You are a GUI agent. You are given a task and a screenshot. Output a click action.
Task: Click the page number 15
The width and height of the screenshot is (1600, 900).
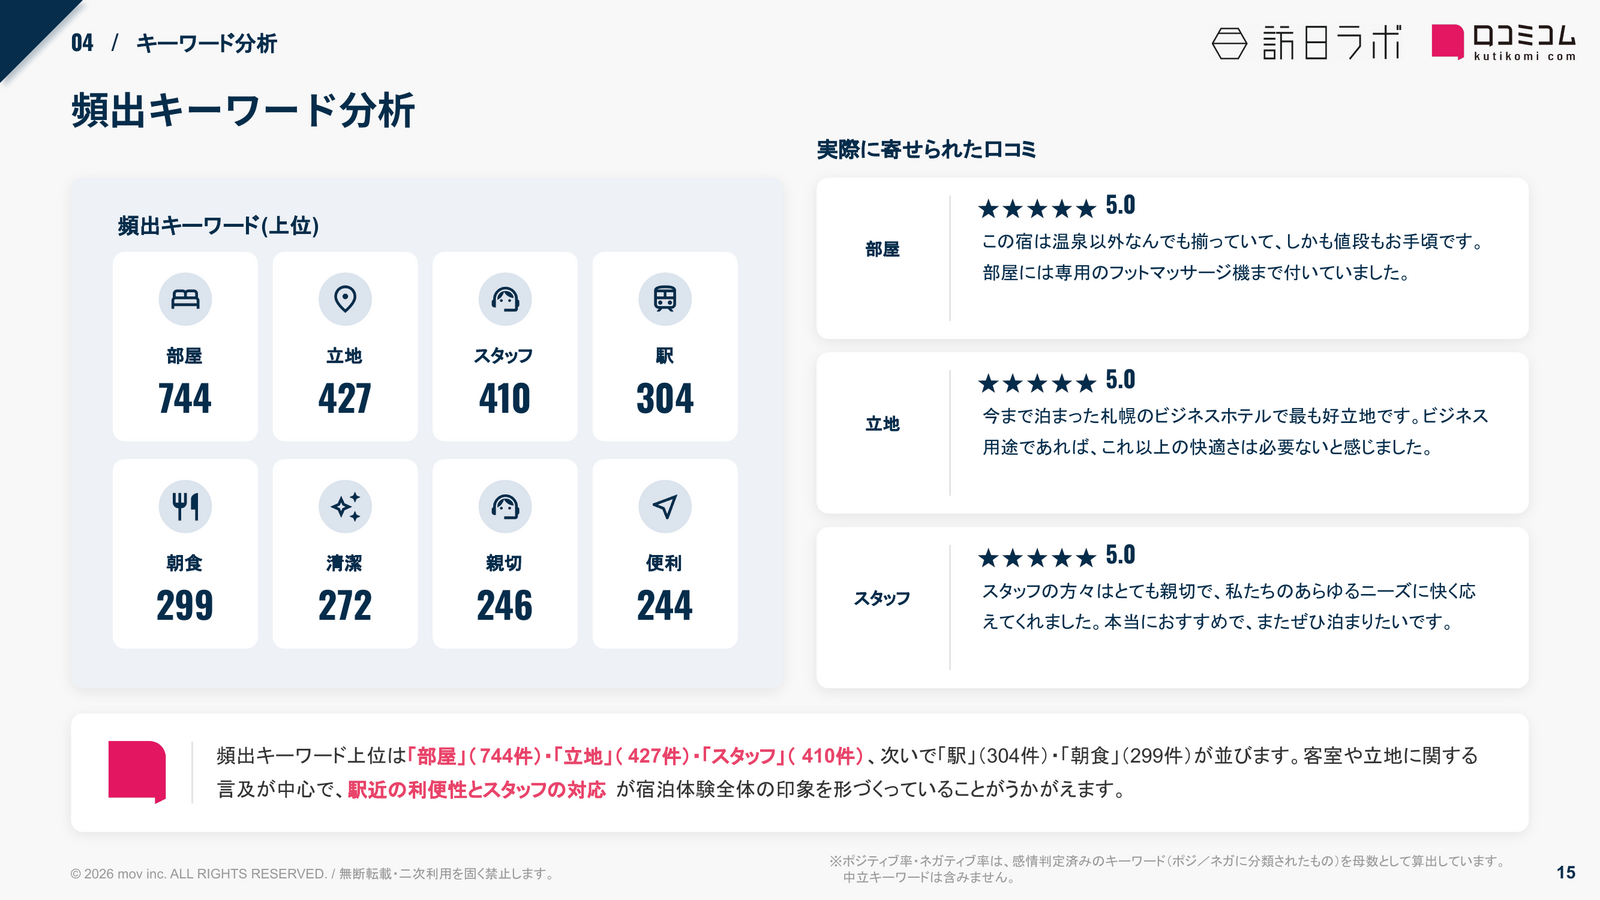(x=1566, y=873)
